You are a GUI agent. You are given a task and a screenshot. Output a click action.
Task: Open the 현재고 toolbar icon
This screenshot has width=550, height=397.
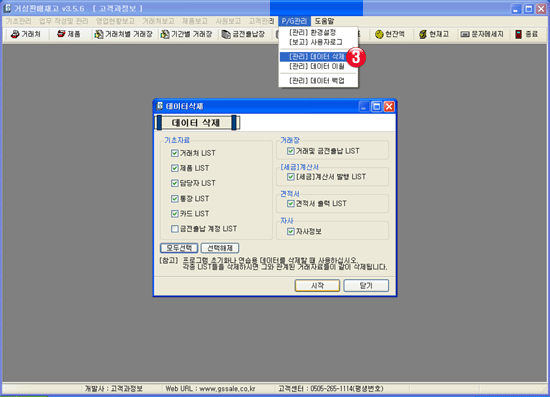(434, 34)
